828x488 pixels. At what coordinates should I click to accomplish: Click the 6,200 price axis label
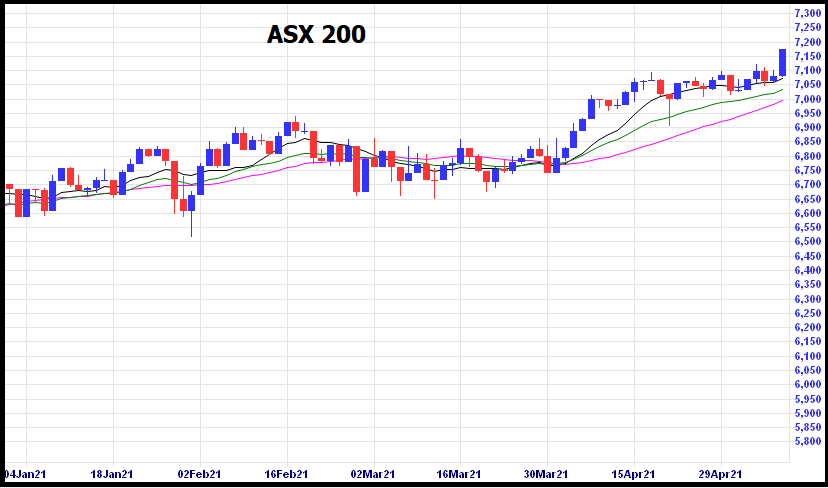point(808,327)
